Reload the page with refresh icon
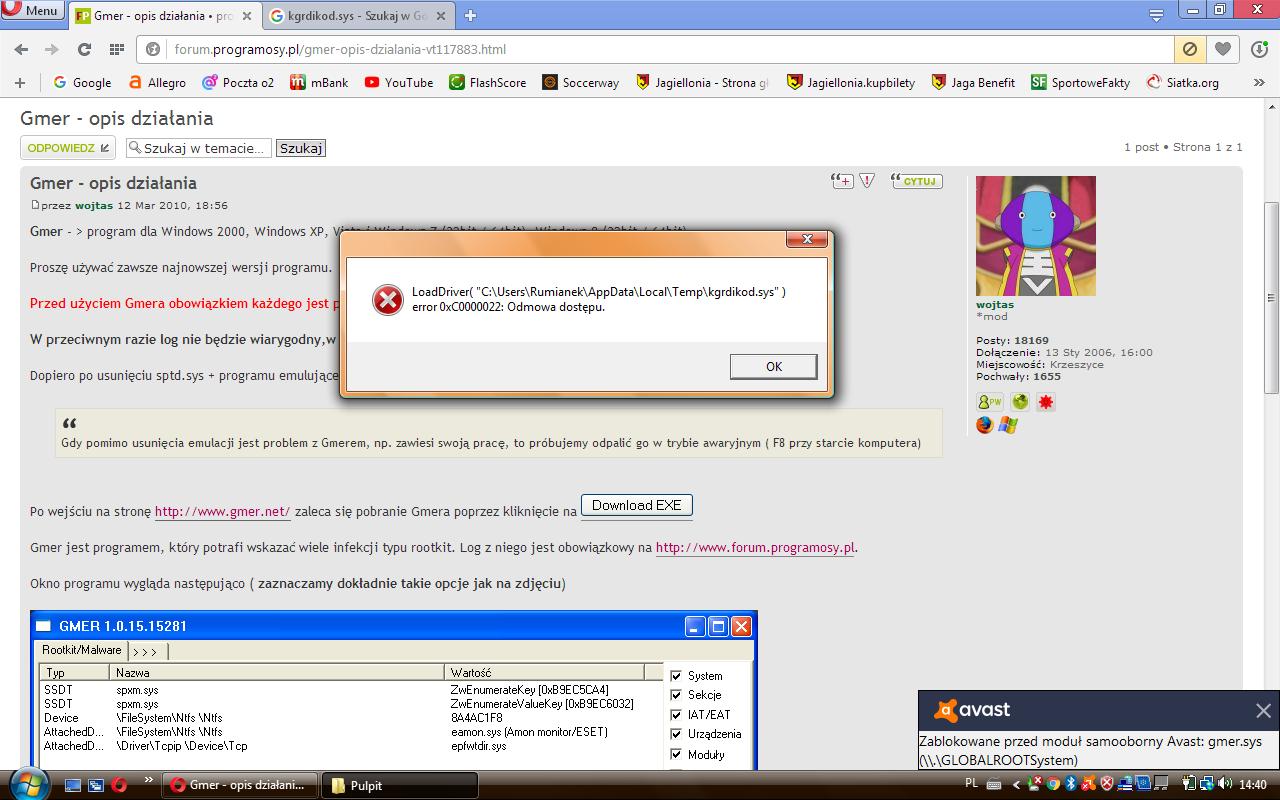 point(84,49)
